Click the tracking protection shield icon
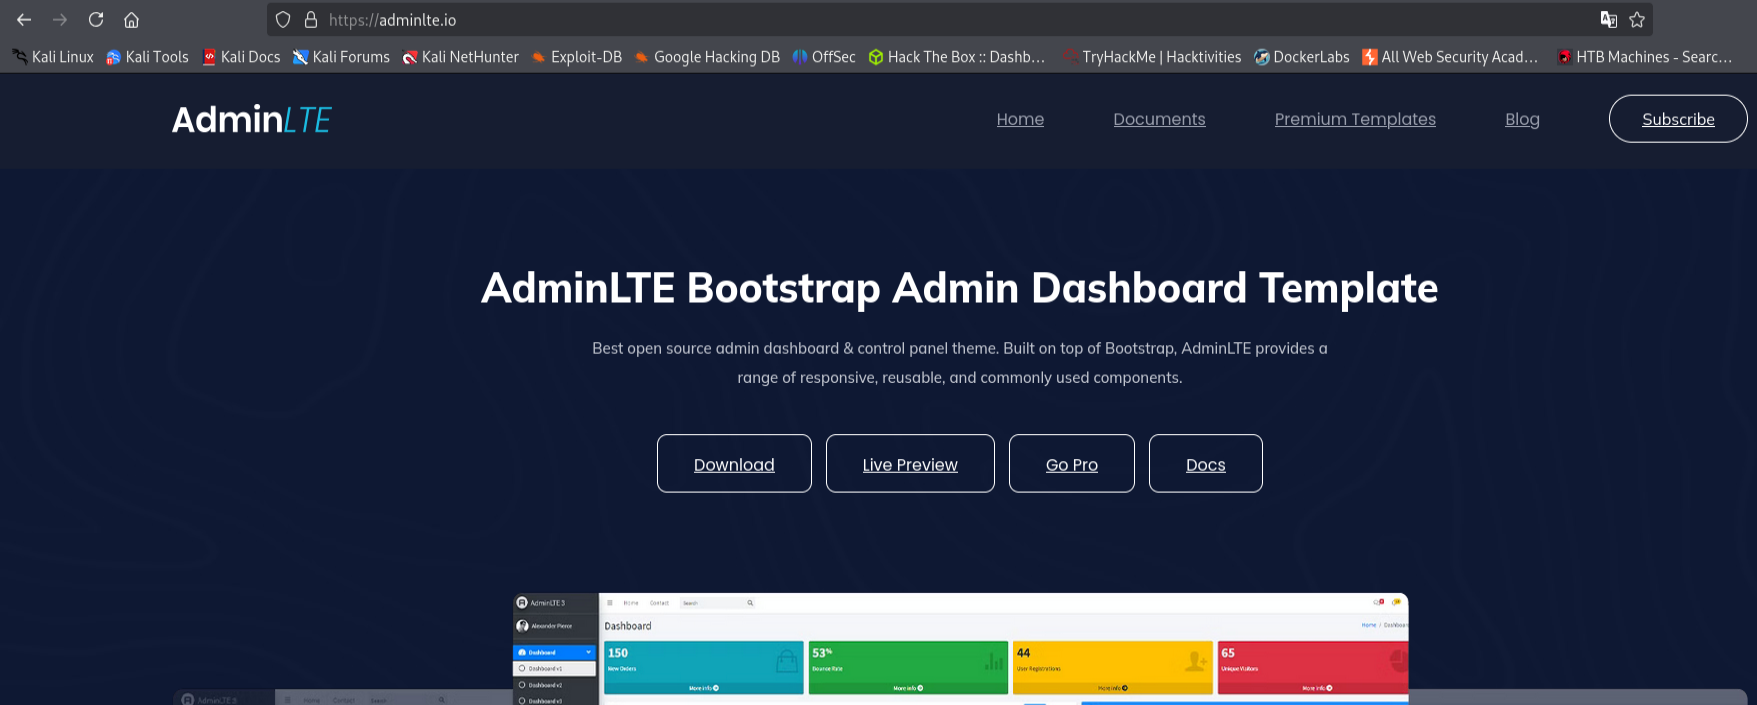 click(283, 20)
